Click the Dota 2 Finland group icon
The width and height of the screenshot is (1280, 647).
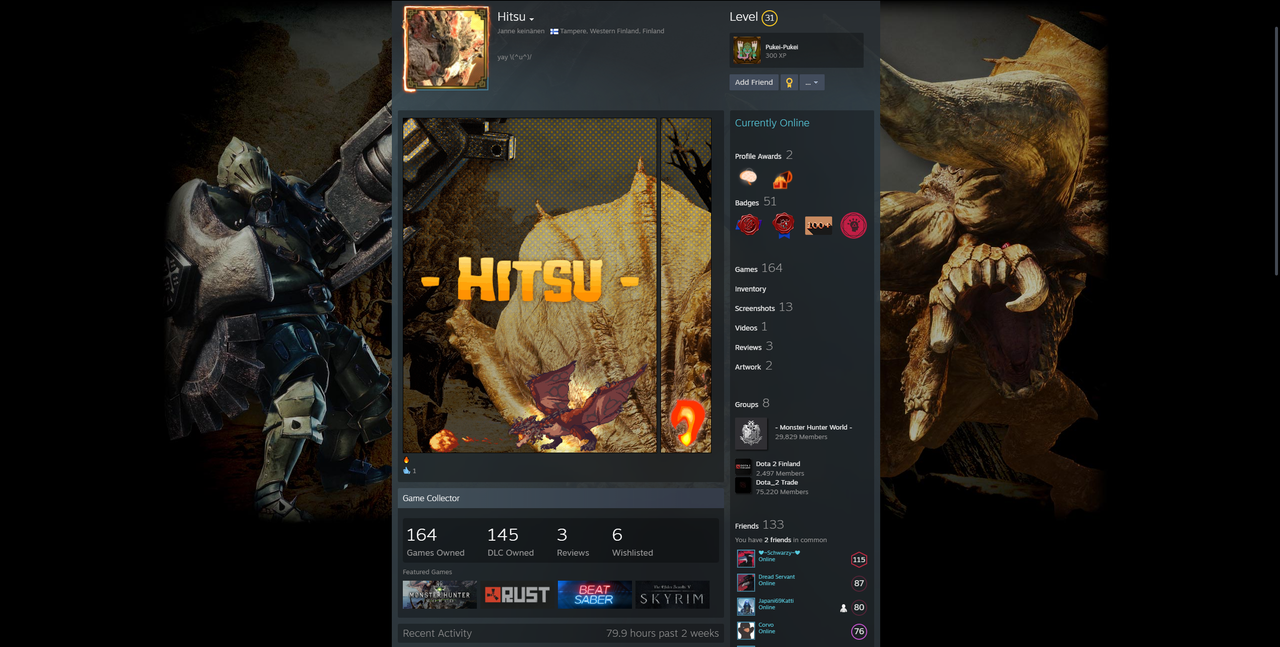click(x=743, y=467)
